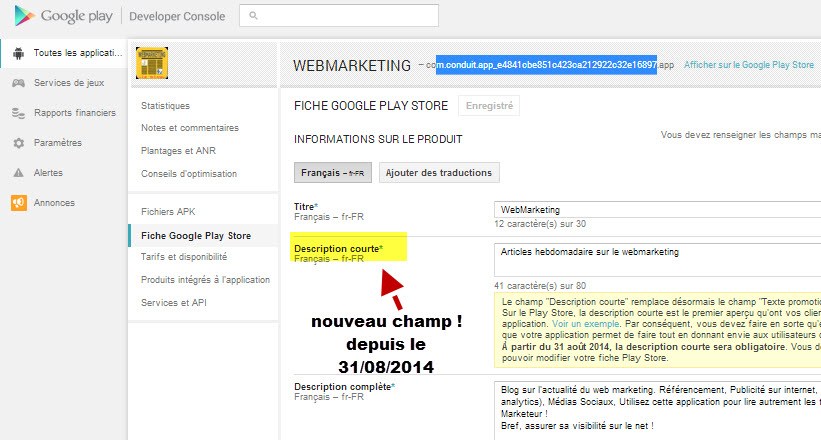Click the game controller icon
The height and width of the screenshot is (440, 821).
pos(18,83)
